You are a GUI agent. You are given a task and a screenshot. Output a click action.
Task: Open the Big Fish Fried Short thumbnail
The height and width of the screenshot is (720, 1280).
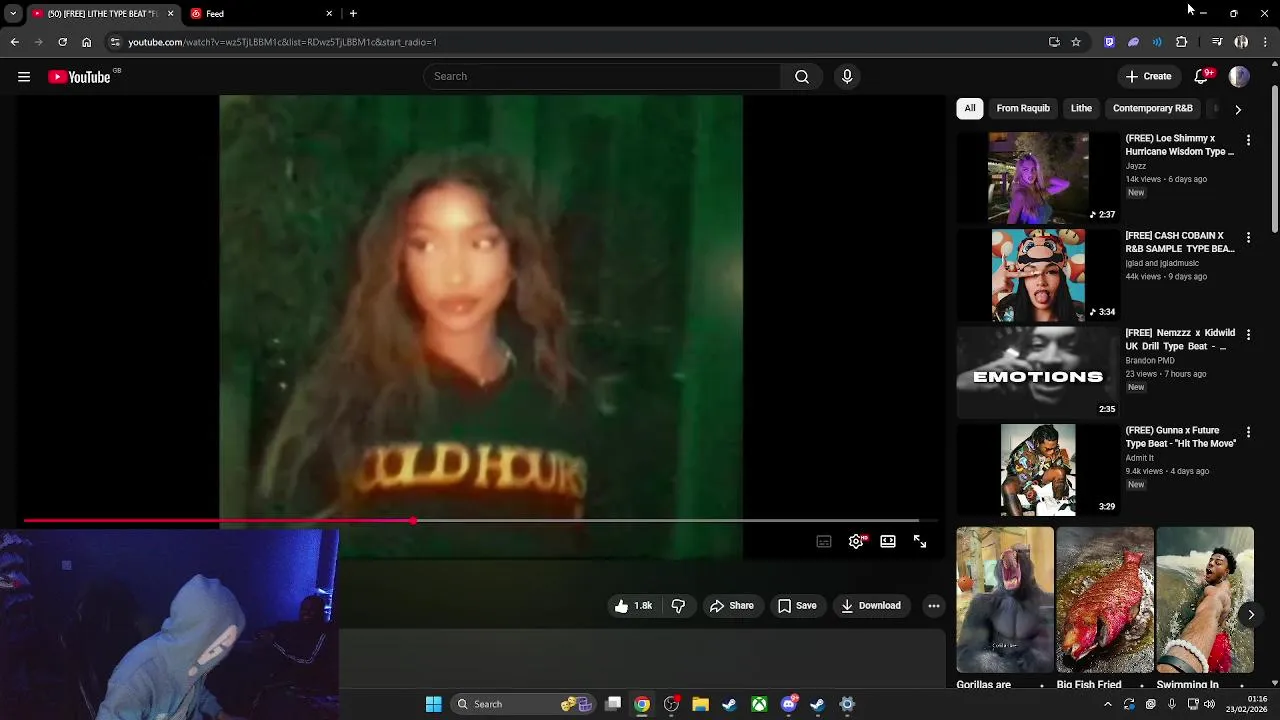tap(1105, 600)
